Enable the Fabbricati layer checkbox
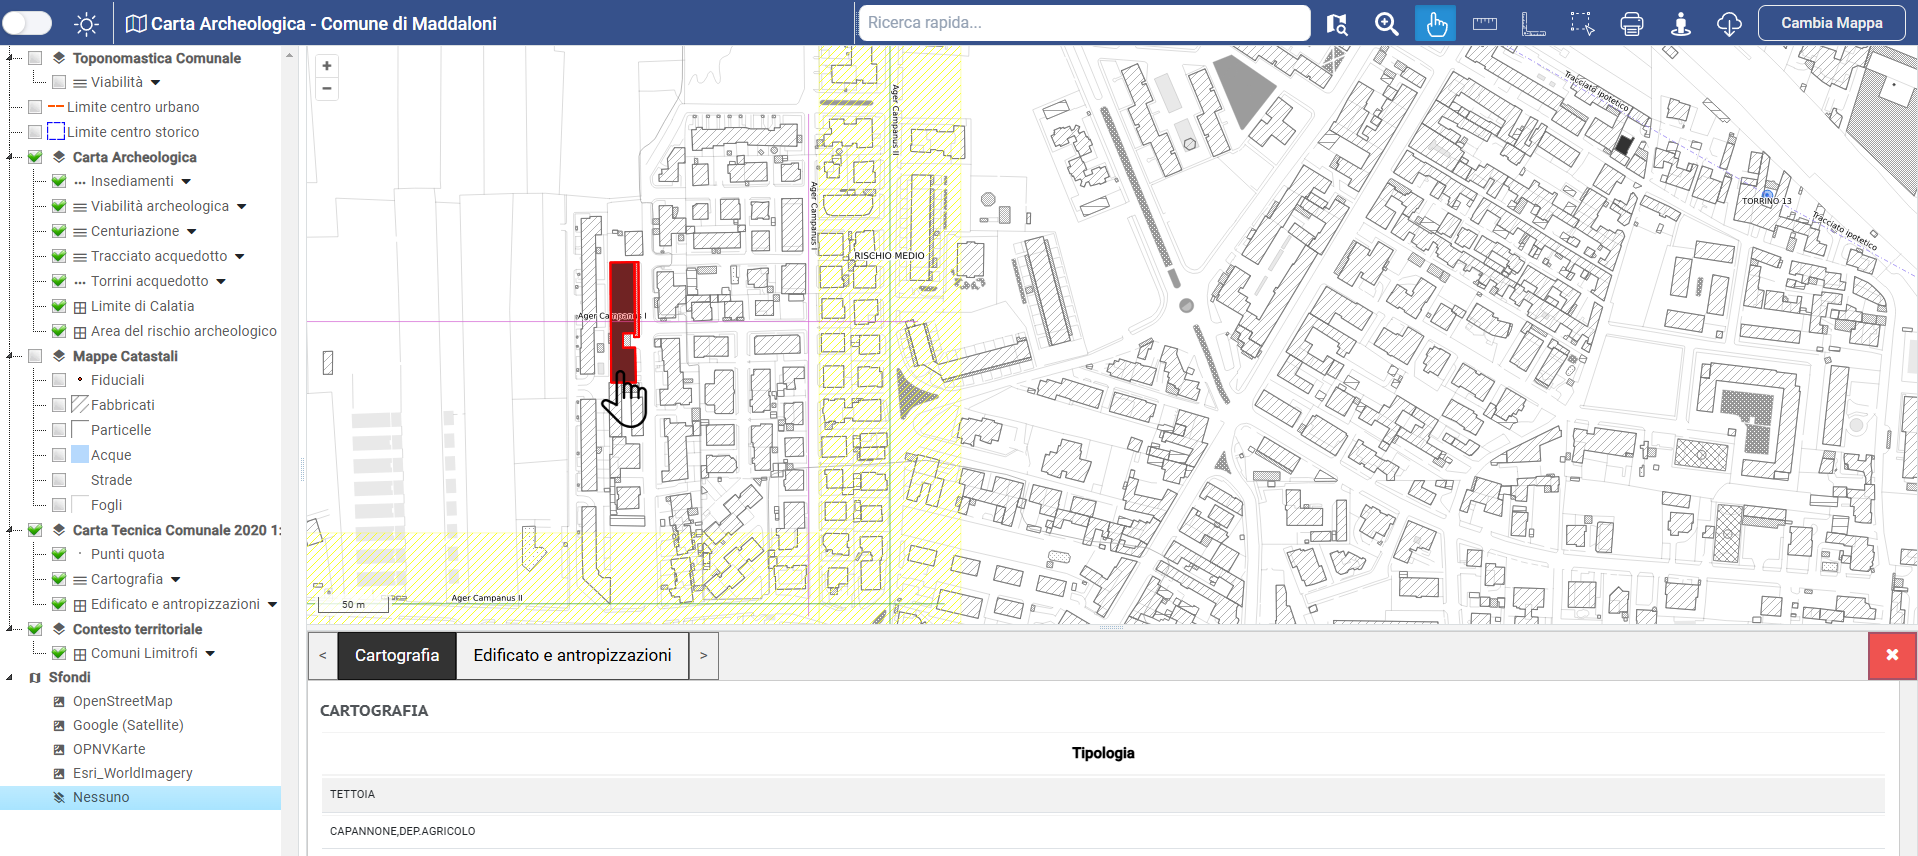Image resolution: width=1918 pixels, height=856 pixels. pyautogui.click(x=59, y=405)
